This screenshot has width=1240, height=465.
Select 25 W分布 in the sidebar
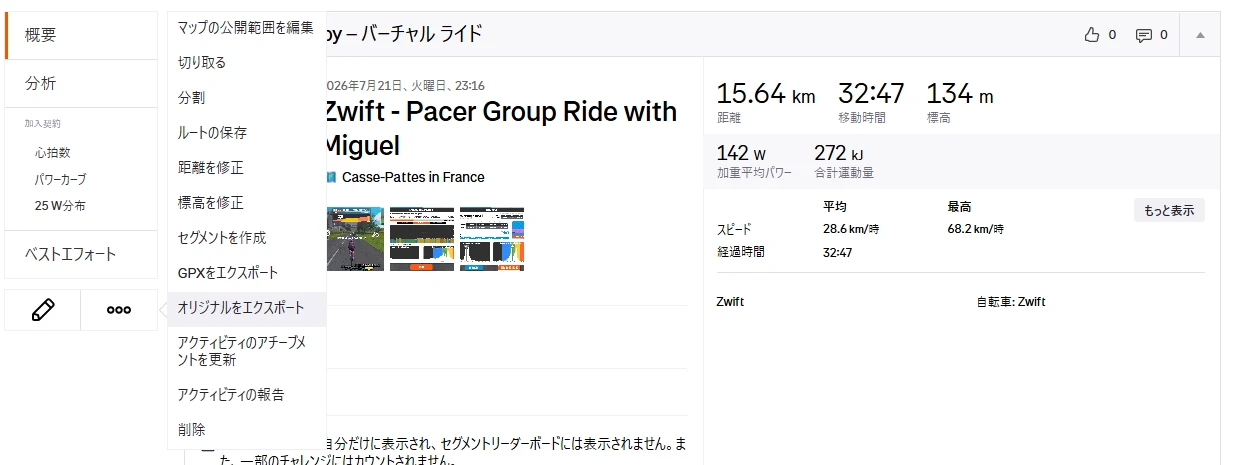pos(60,205)
